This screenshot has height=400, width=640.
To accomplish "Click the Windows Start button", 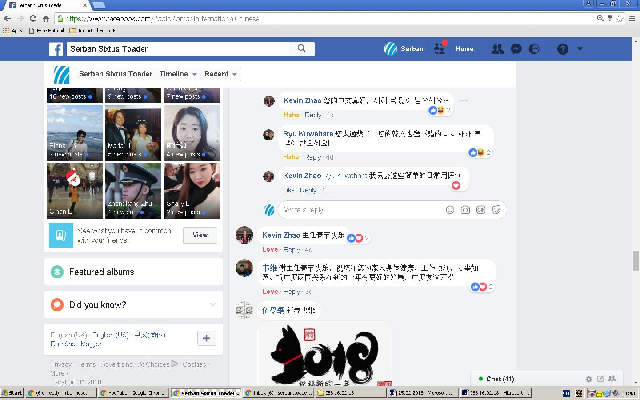I will 12,393.
